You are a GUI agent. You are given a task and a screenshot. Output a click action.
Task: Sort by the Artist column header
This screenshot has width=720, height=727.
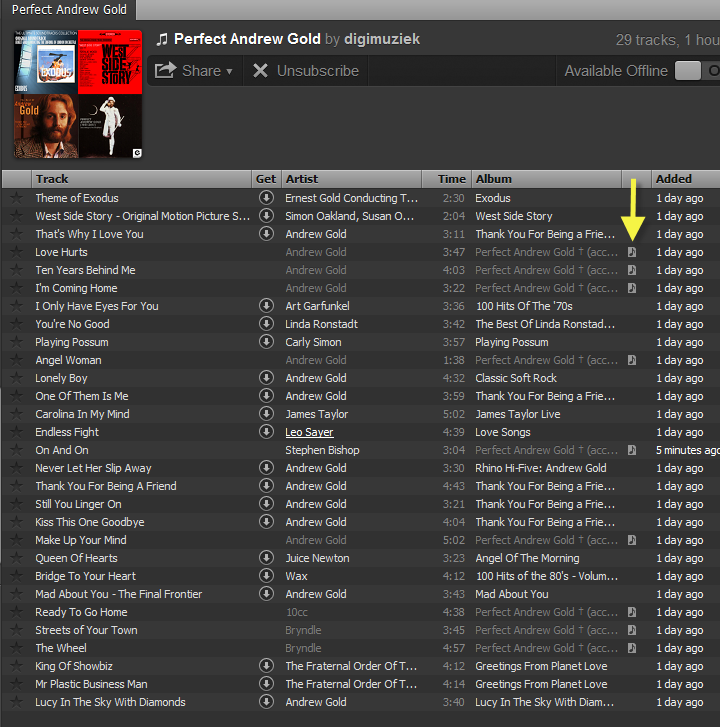pos(352,179)
